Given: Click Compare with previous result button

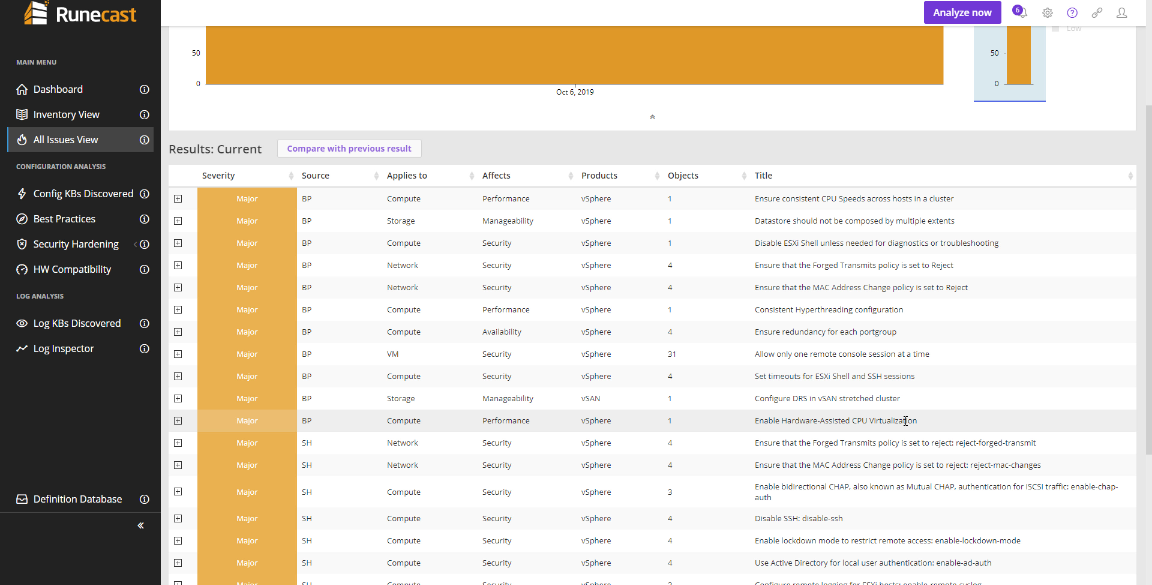Looking at the screenshot, I should point(349,148).
